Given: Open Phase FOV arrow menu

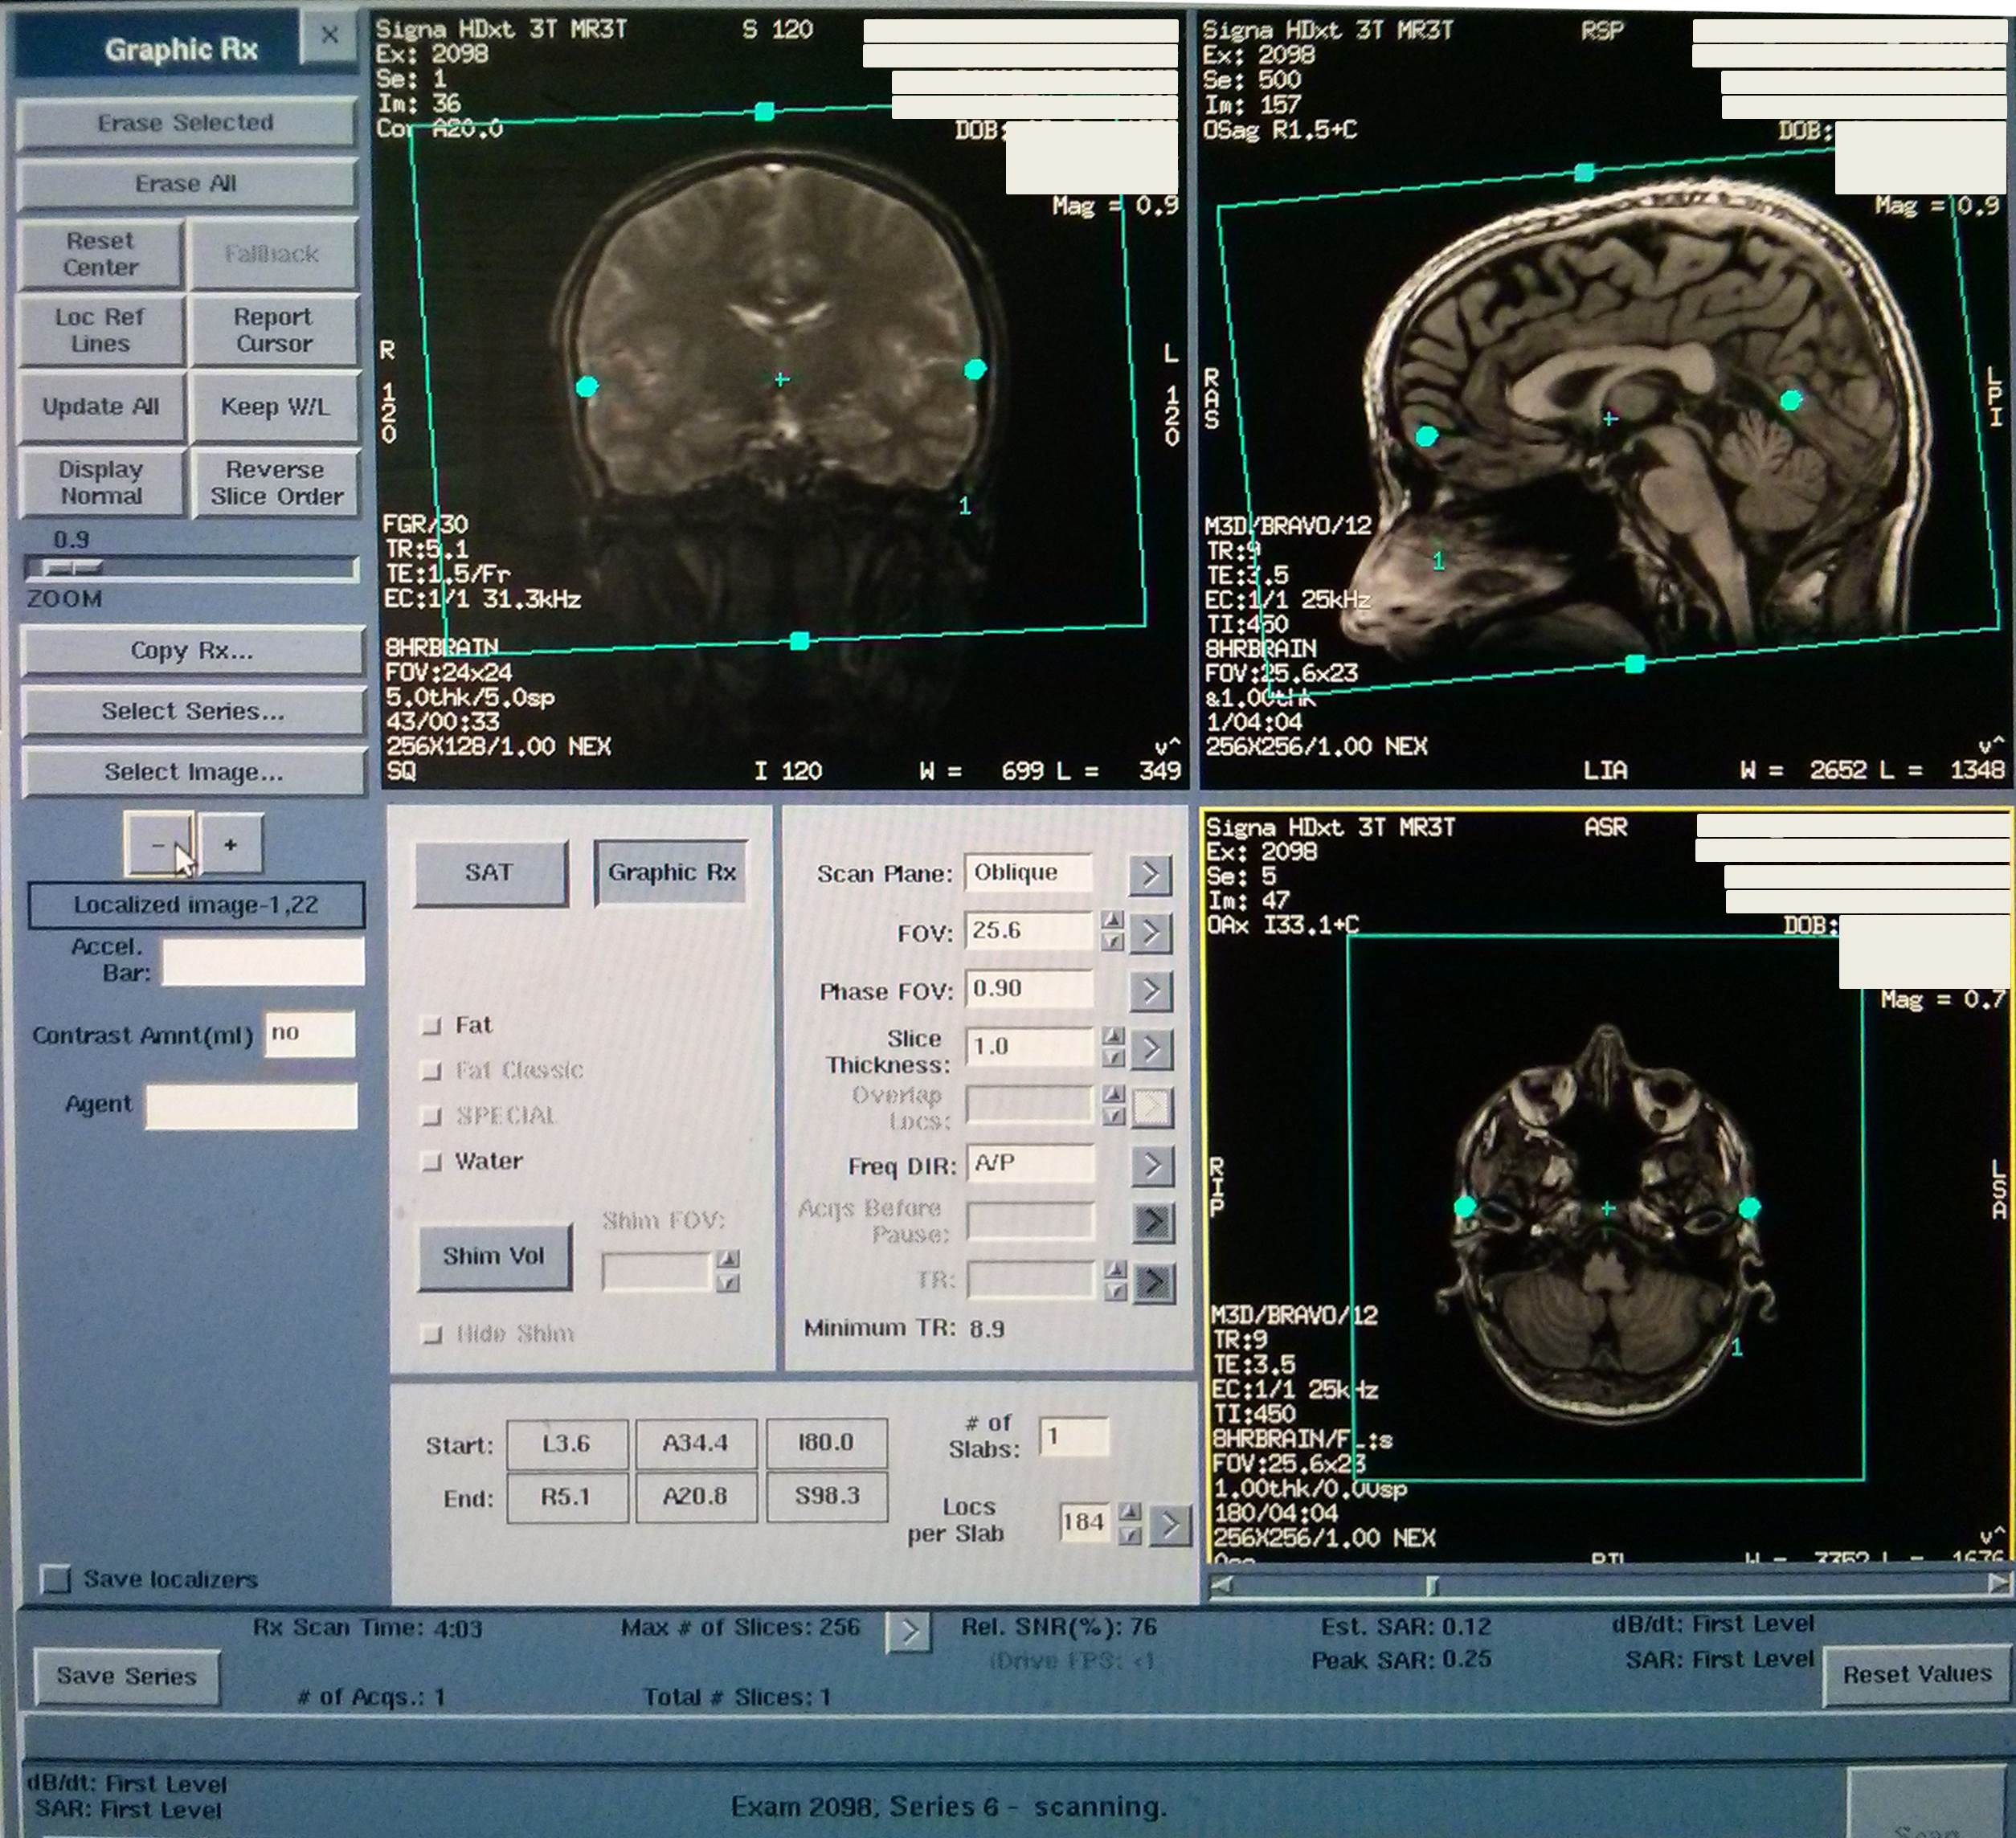Looking at the screenshot, I should (x=1151, y=991).
